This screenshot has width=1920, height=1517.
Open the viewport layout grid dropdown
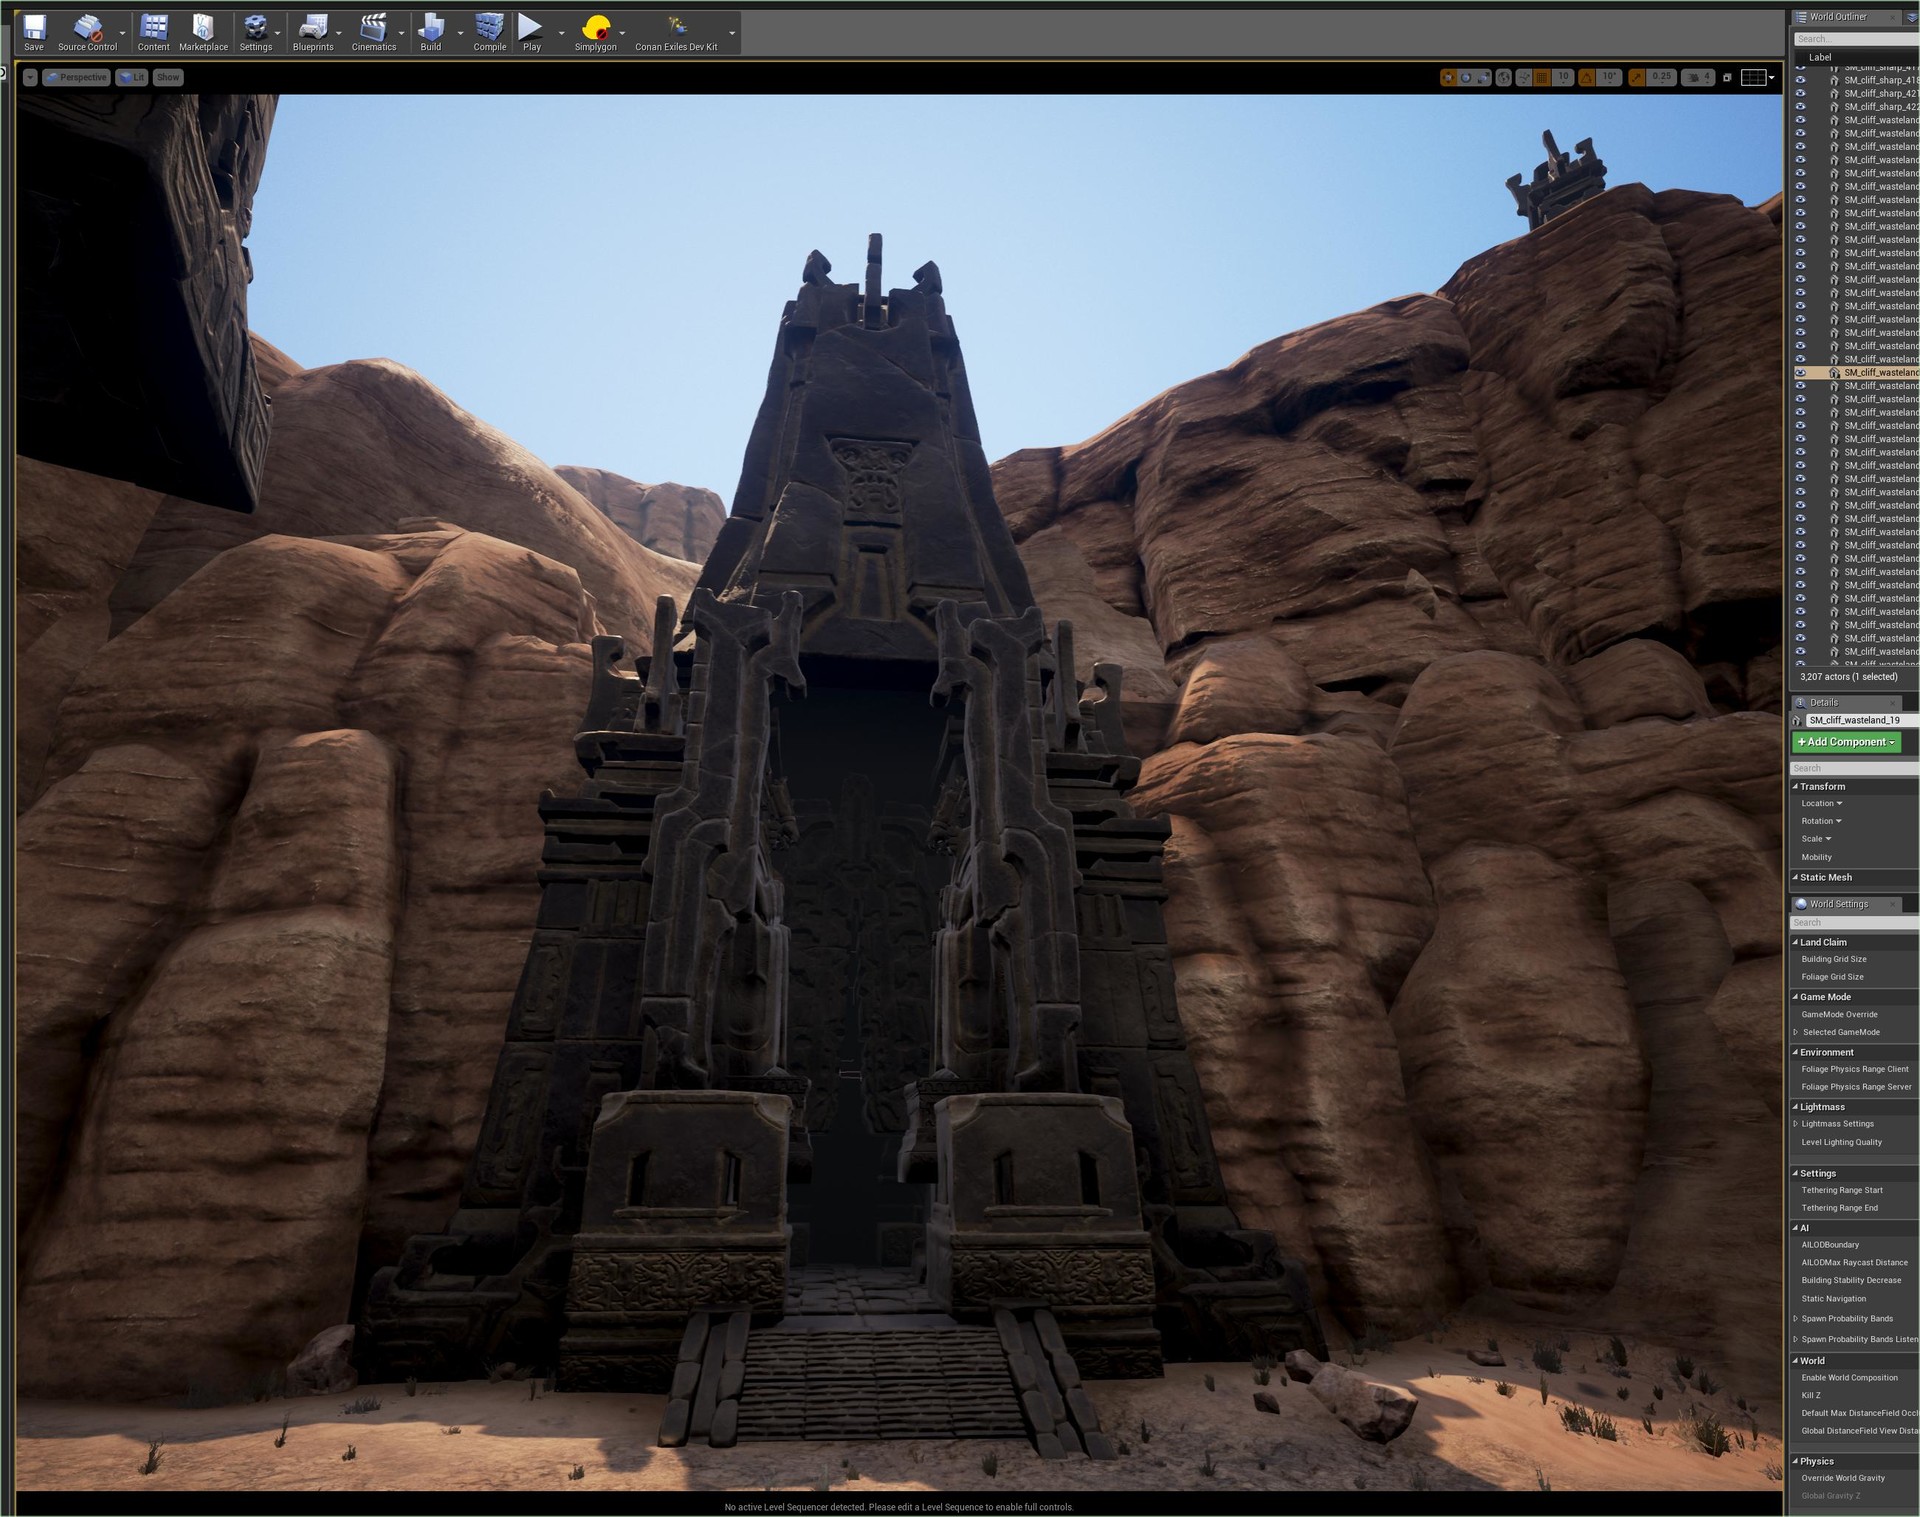point(1757,77)
